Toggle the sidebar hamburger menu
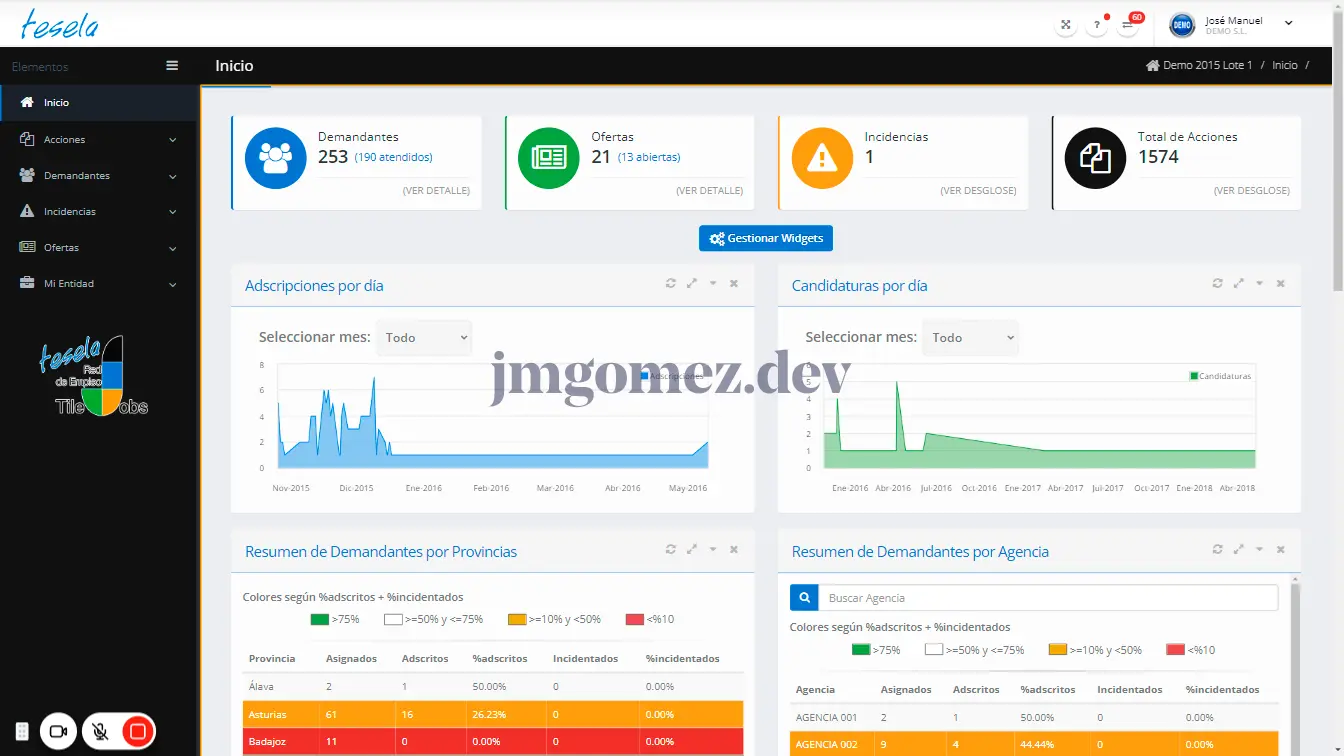The width and height of the screenshot is (1344, 756). click(x=172, y=66)
